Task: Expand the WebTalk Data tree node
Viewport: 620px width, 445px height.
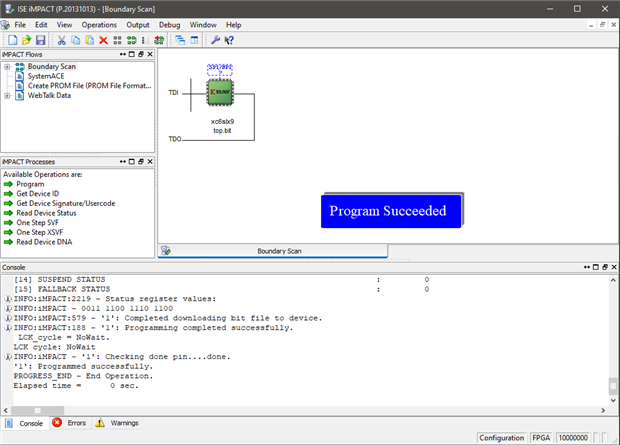Action: pos(7,96)
